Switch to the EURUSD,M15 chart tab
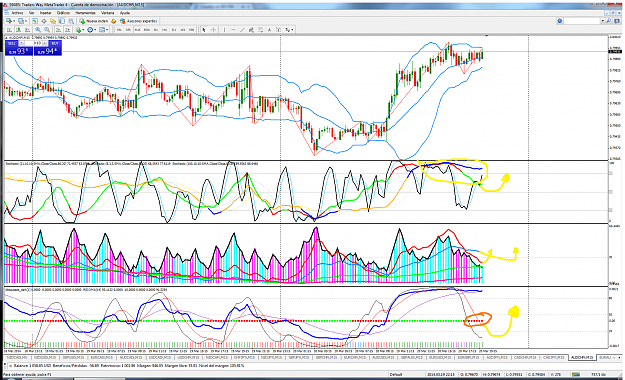Screen dimensions: 625x380 click(440, 357)
